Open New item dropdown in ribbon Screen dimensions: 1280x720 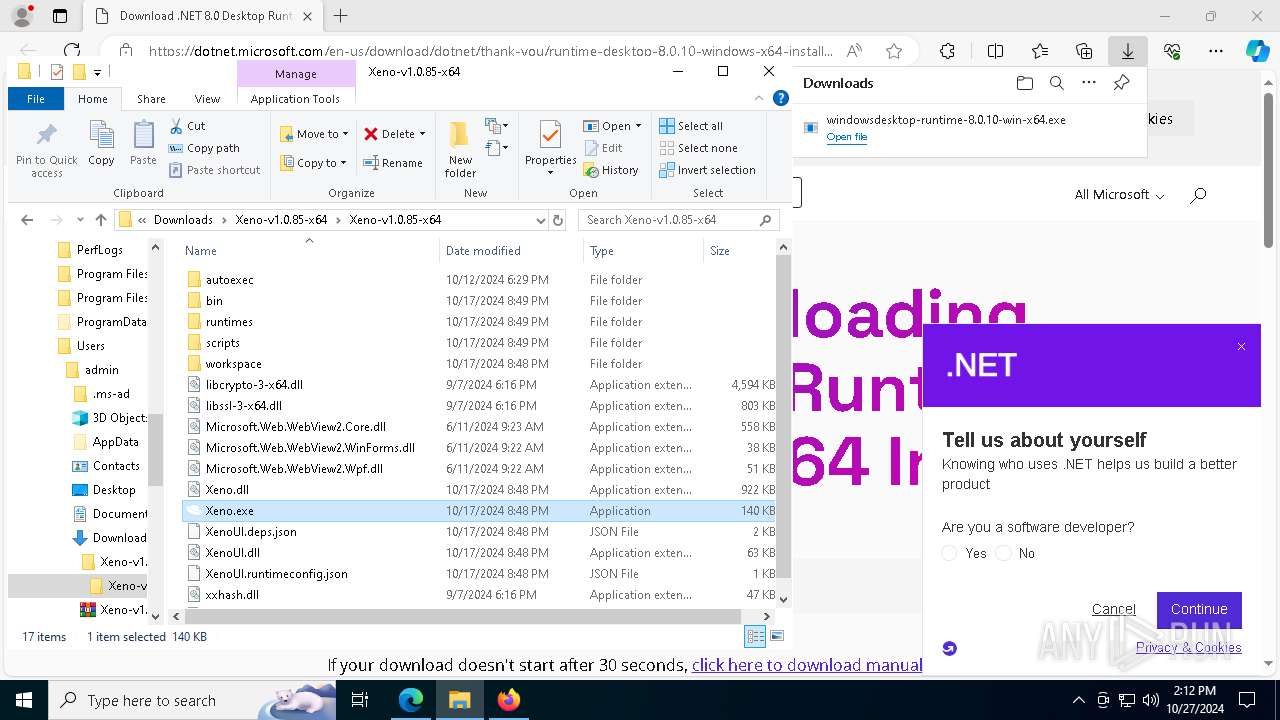pyautogui.click(x=497, y=126)
